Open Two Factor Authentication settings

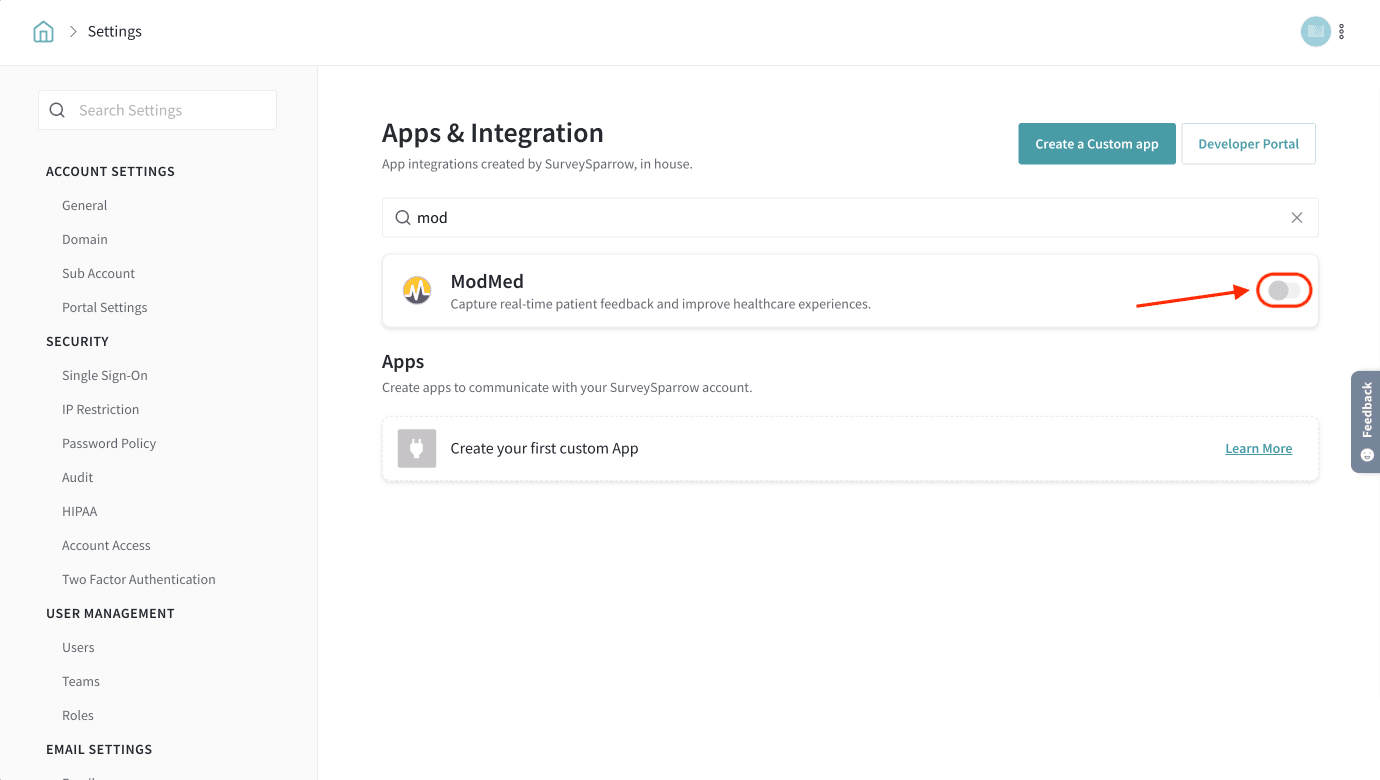[139, 579]
